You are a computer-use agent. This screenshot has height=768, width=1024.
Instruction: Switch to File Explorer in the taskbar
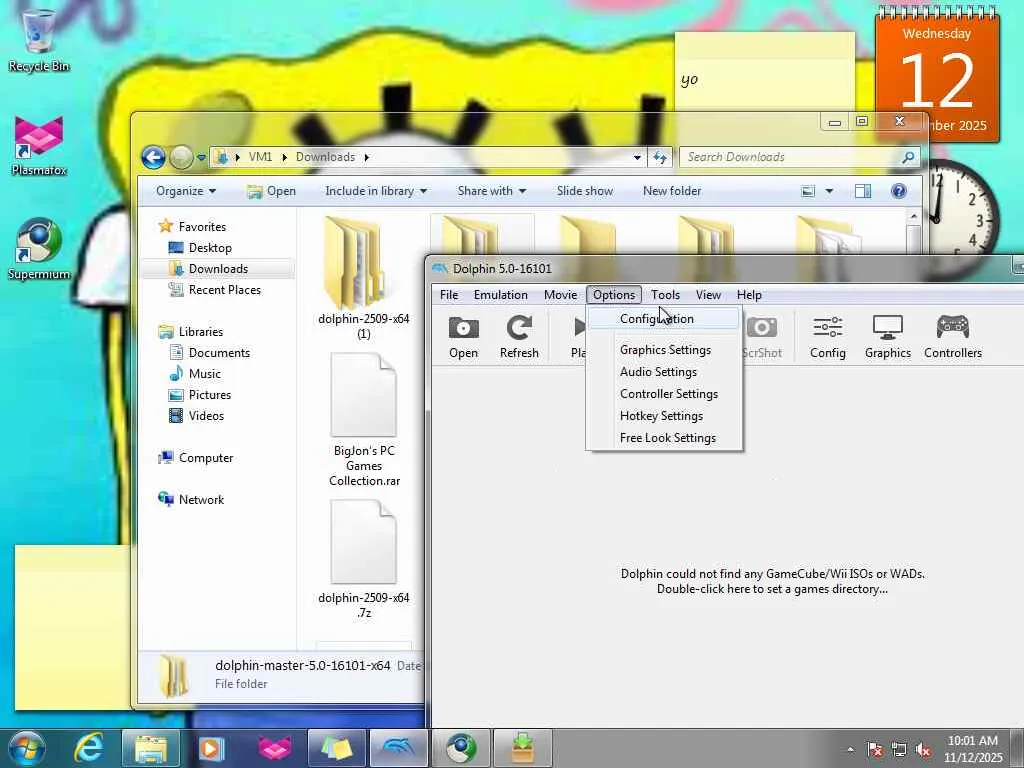(x=151, y=748)
